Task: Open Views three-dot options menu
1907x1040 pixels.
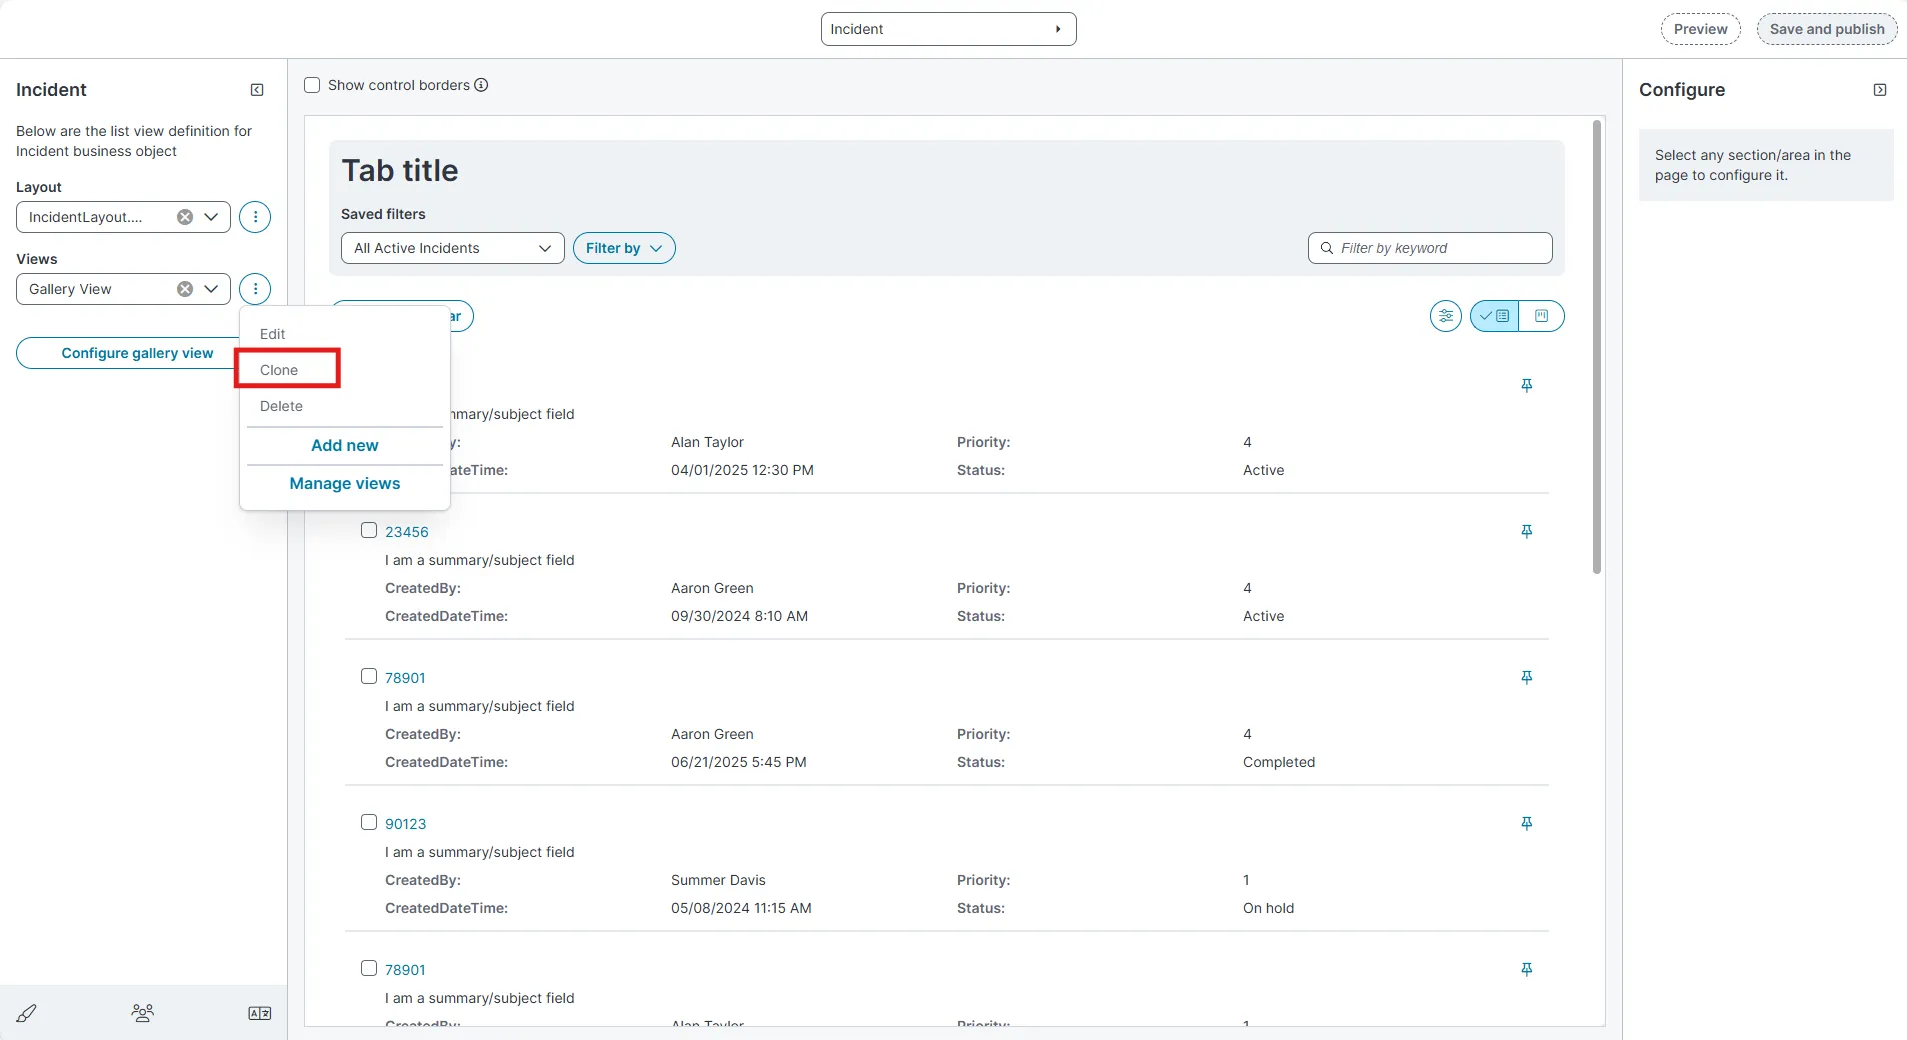Action: click(x=255, y=289)
